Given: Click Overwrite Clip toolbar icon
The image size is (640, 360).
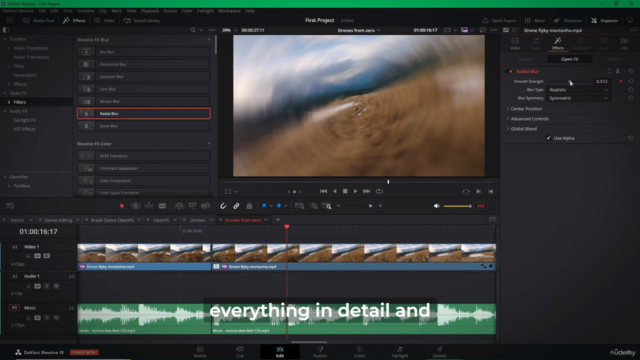Looking at the screenshot, I should (192, 206).
